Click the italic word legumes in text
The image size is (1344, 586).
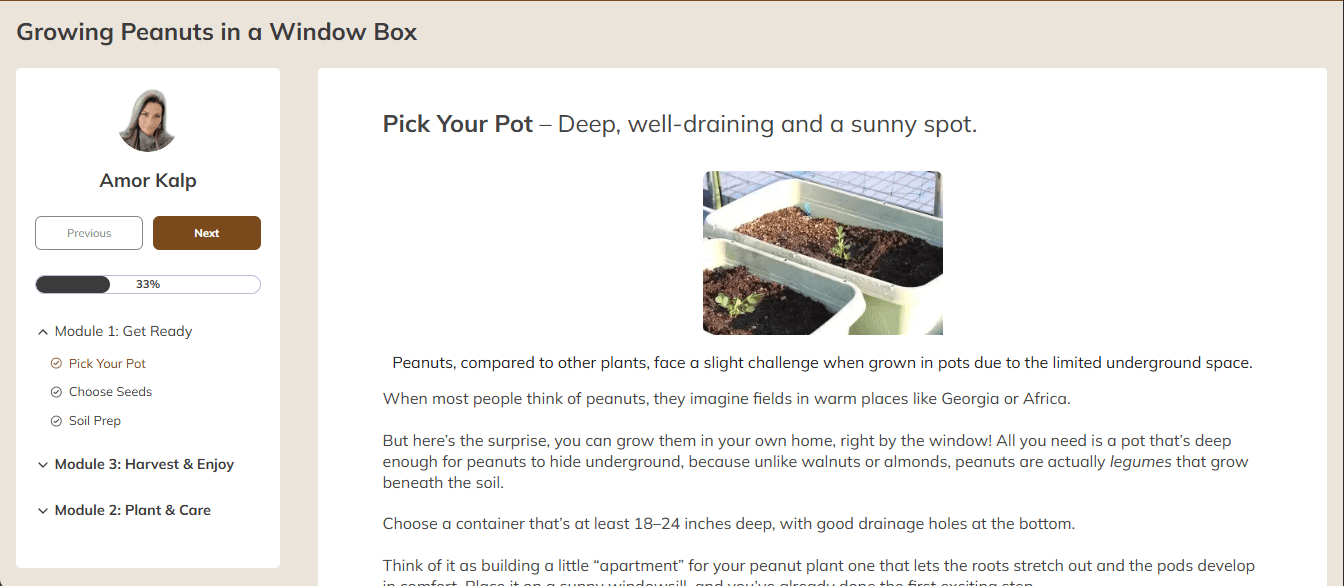pyautogui.click(x=1141, y=462)
